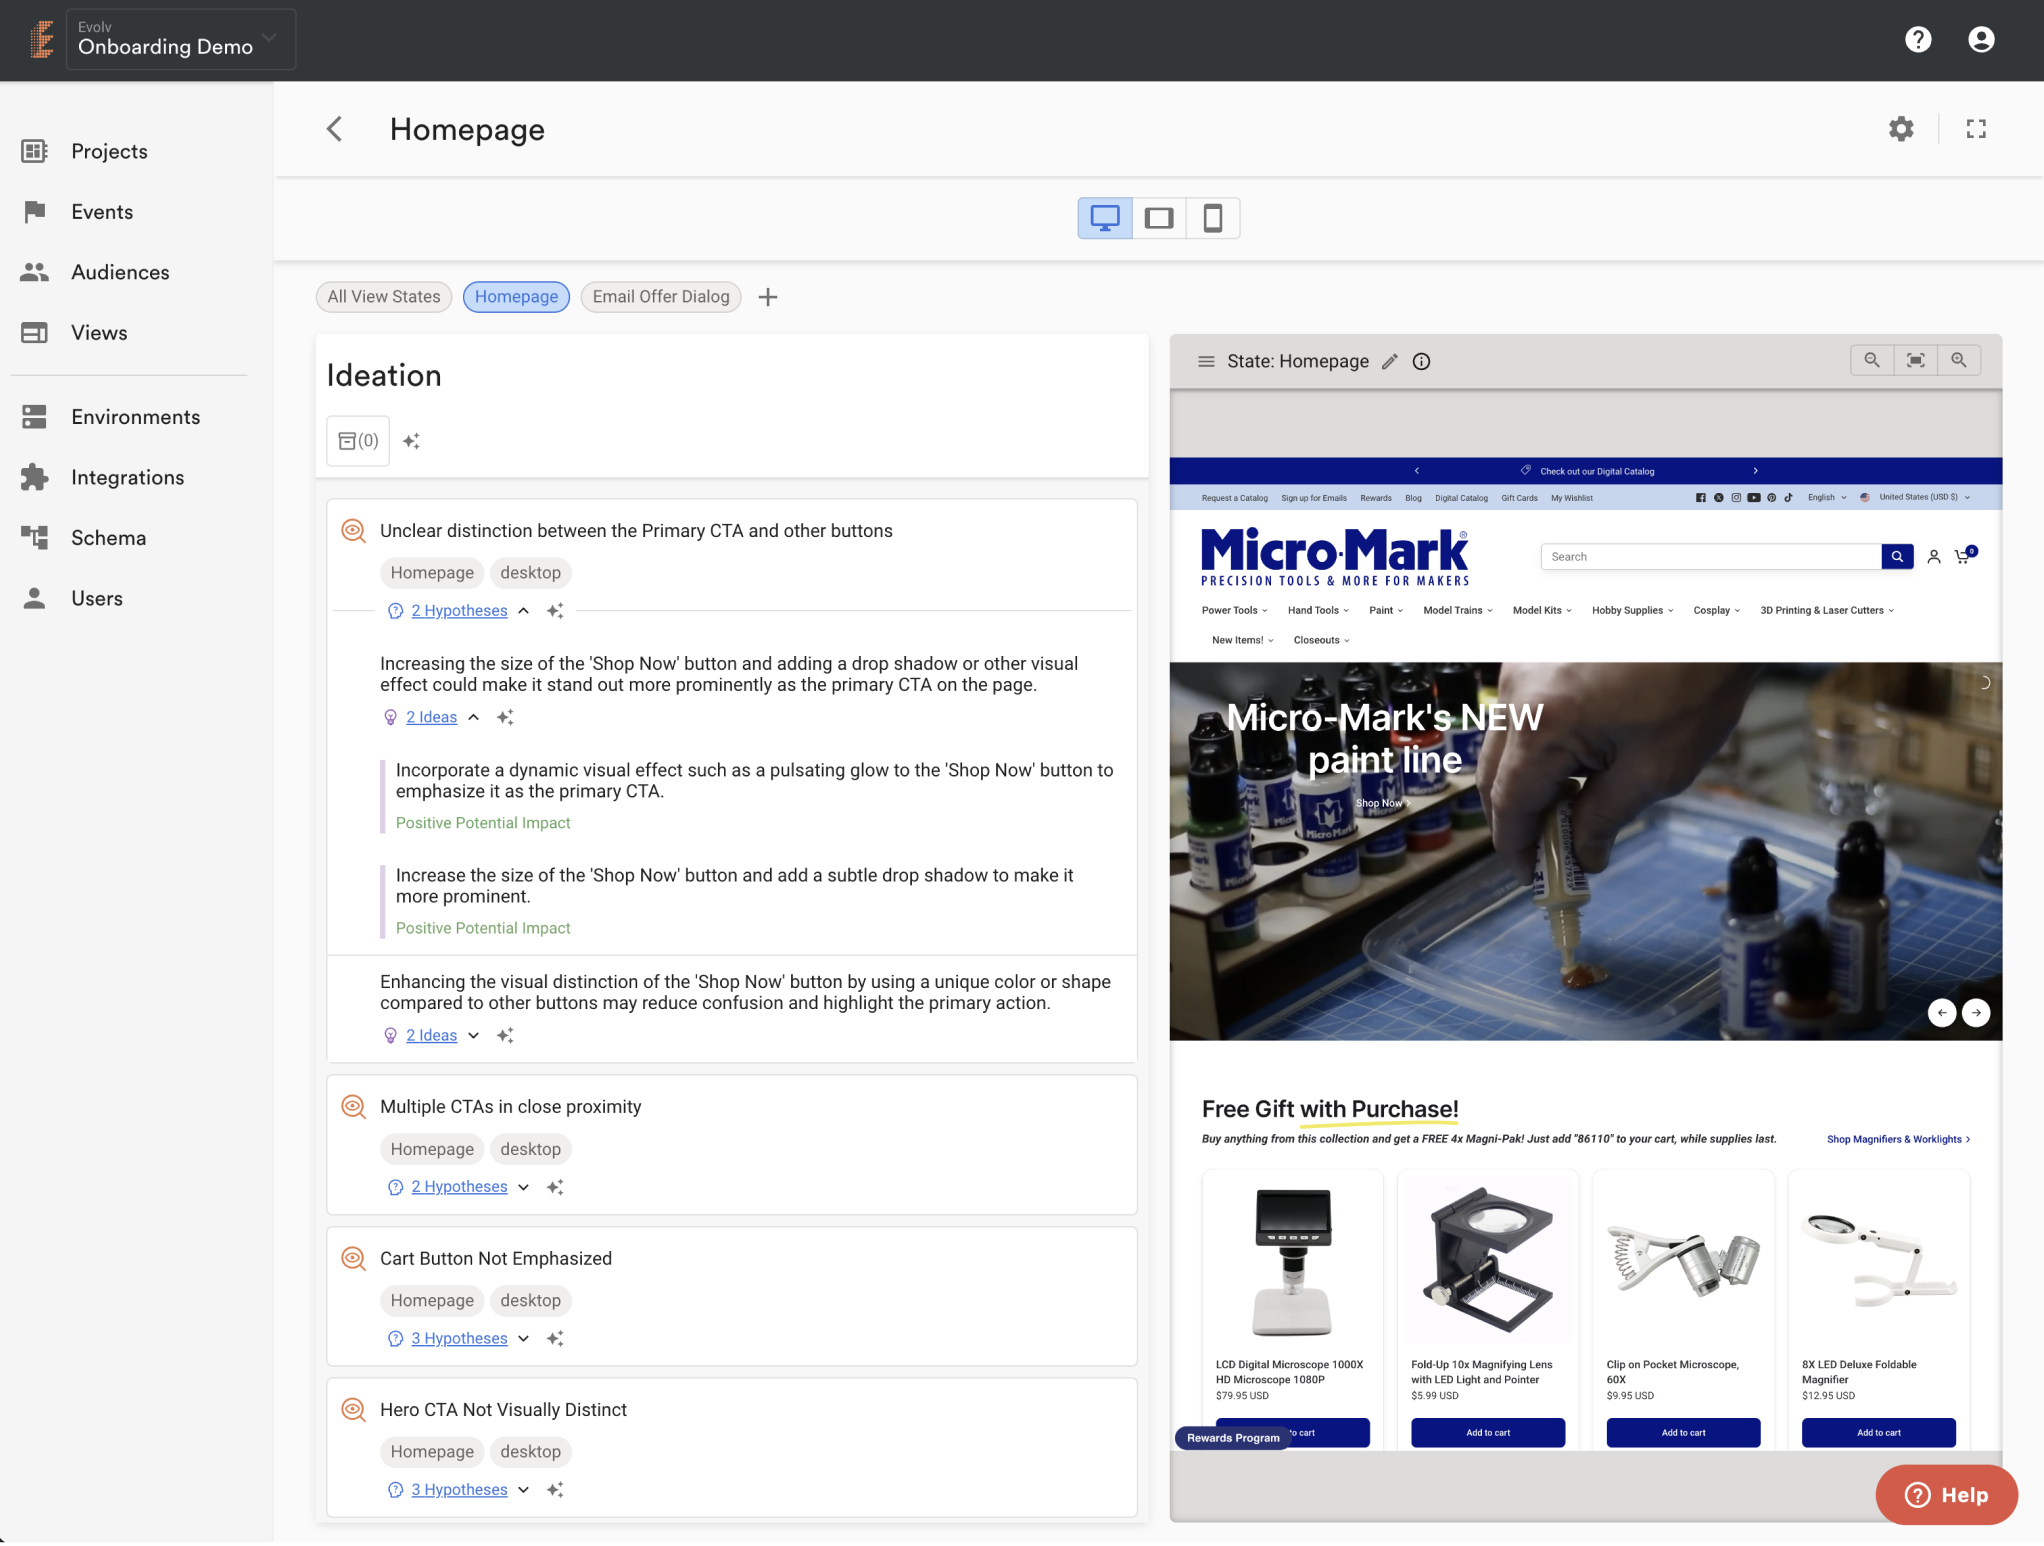Go to Audiences in the sidebar

pyautogui.click(x=119, y=272)
